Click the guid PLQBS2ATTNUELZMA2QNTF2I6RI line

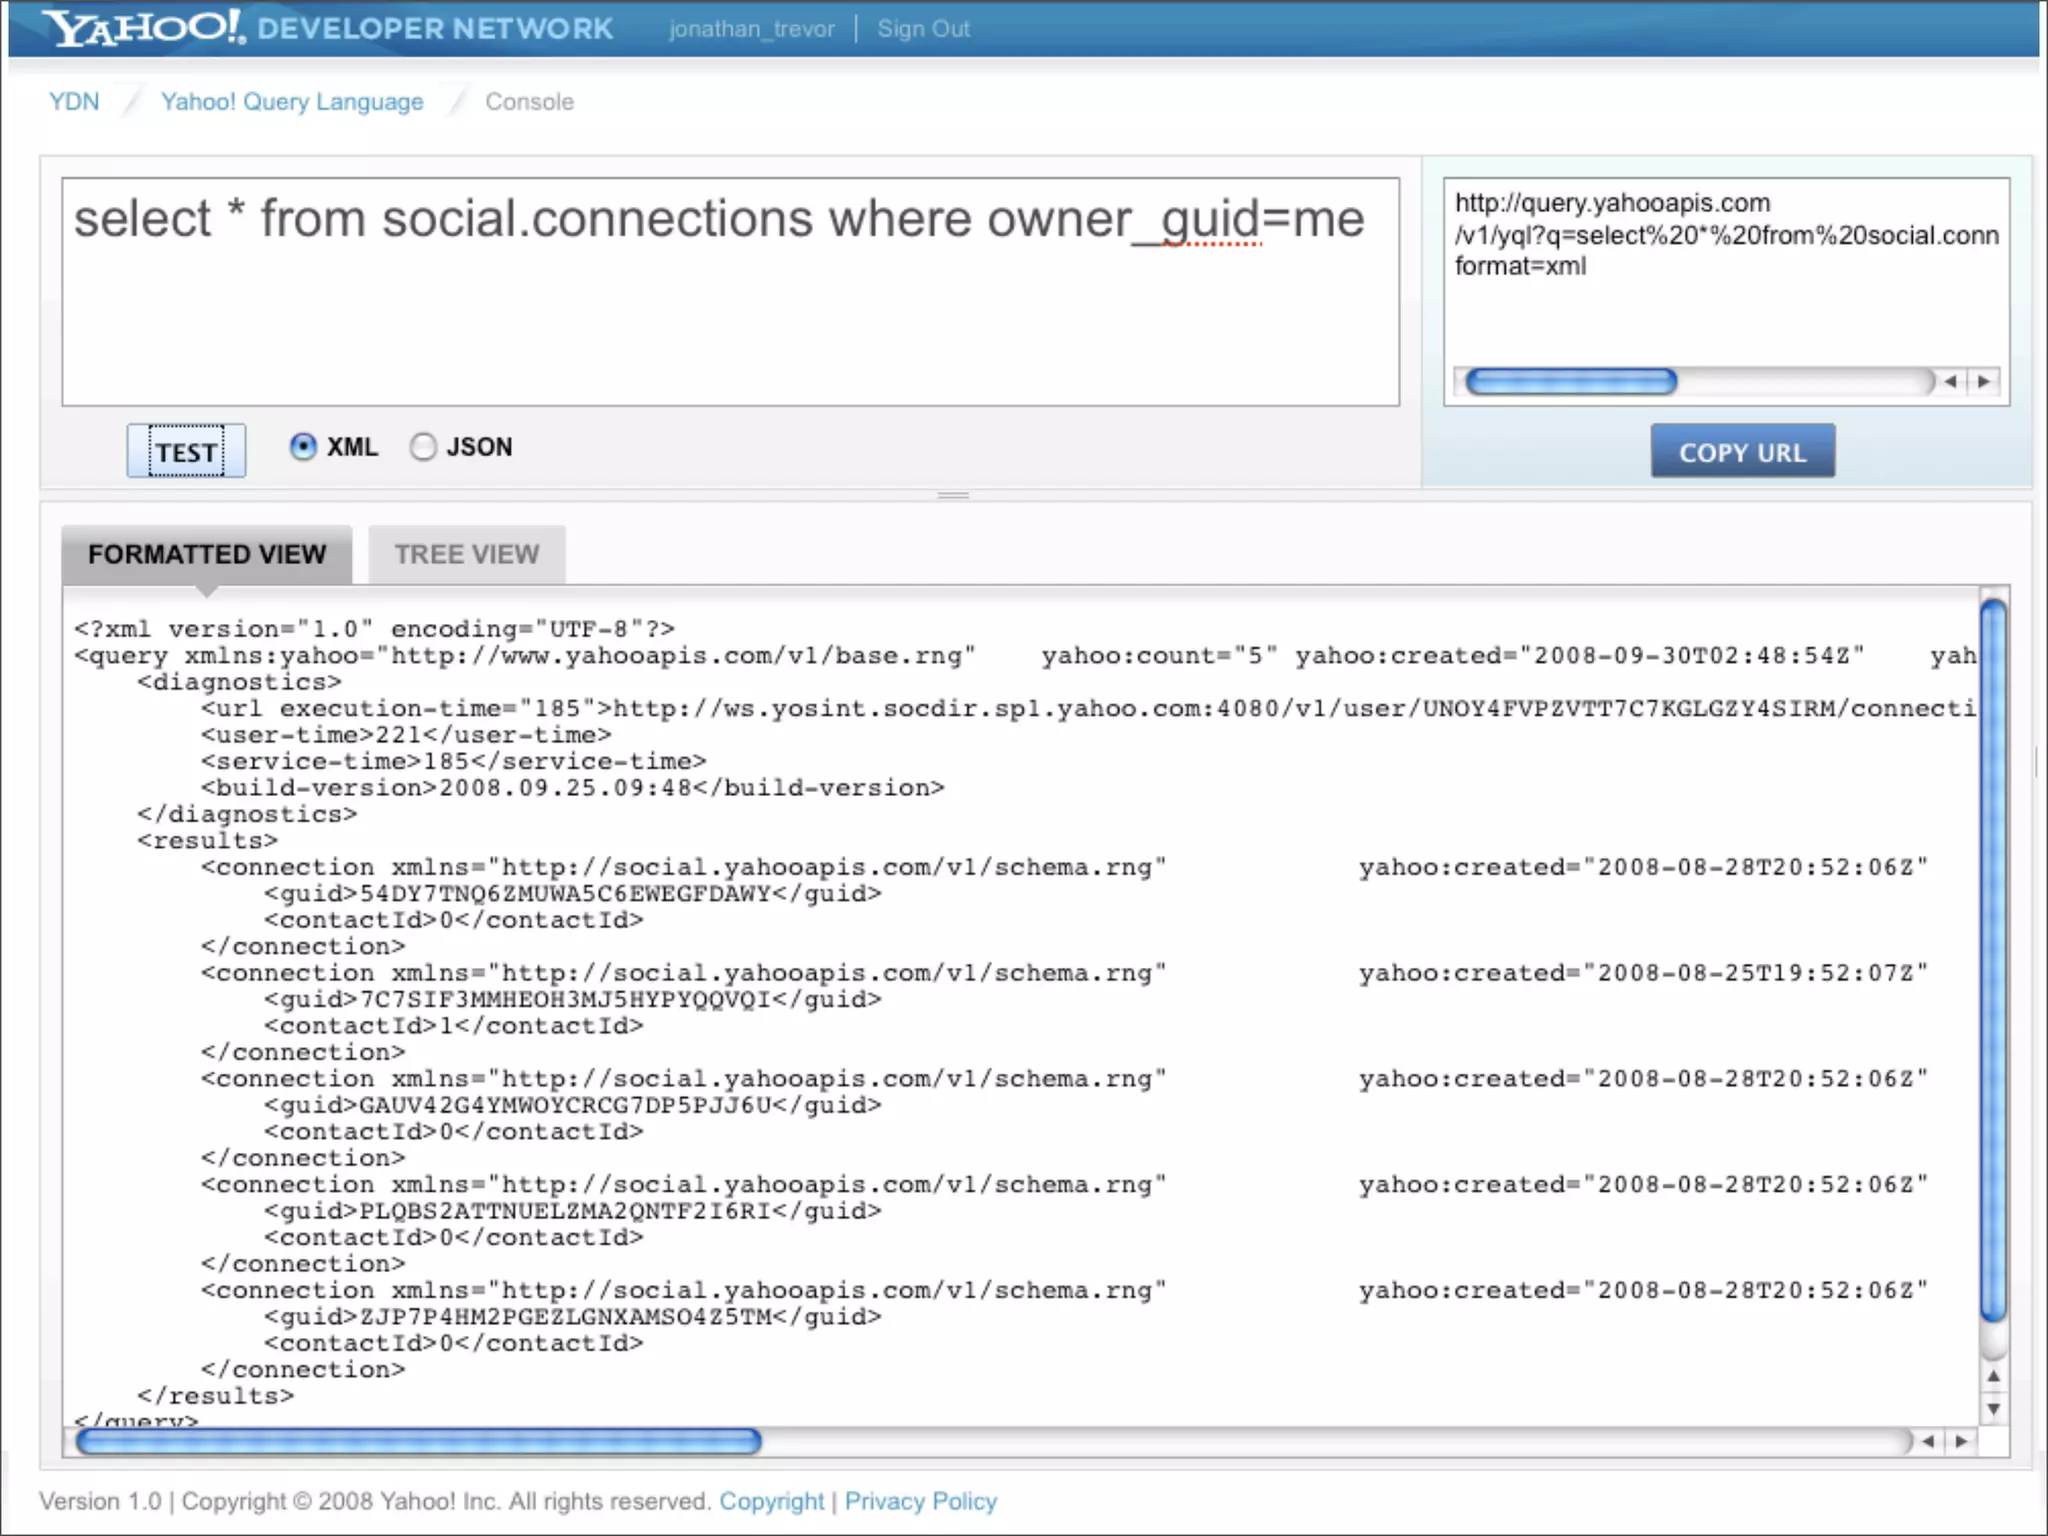point(573,1212)
